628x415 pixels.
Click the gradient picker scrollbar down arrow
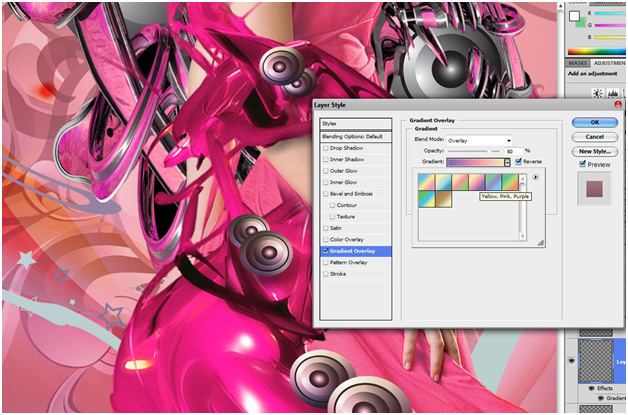[522, 237]
